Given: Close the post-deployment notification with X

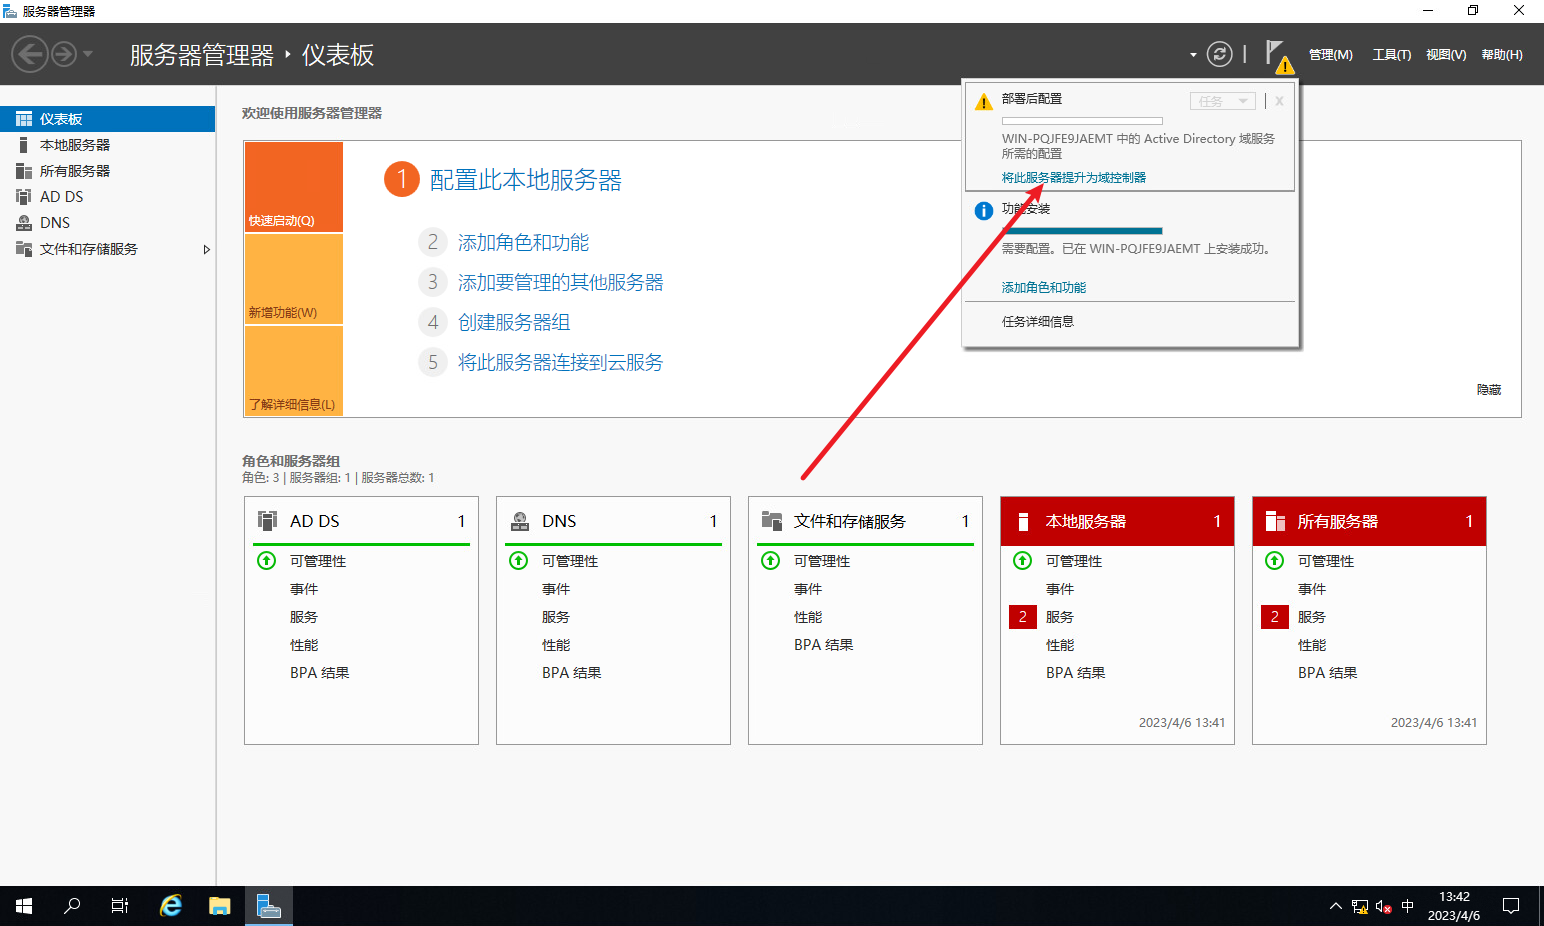Looking at the screenshot, I should (x=1279, y=101).
